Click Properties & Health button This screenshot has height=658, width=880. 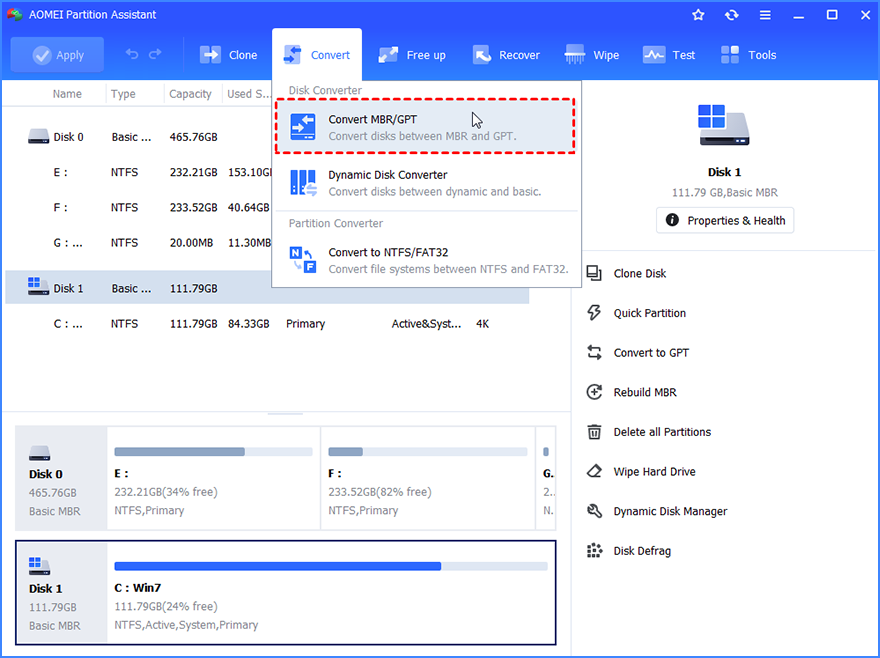(725, 221)
